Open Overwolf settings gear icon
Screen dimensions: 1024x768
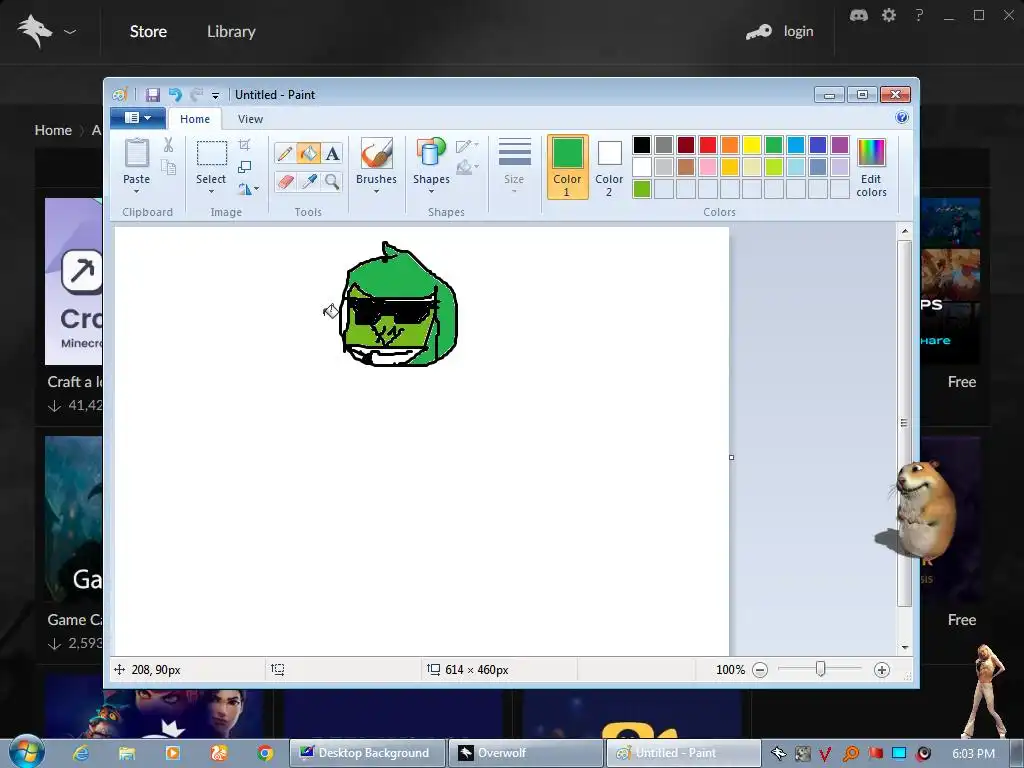[x=889, y=15]
